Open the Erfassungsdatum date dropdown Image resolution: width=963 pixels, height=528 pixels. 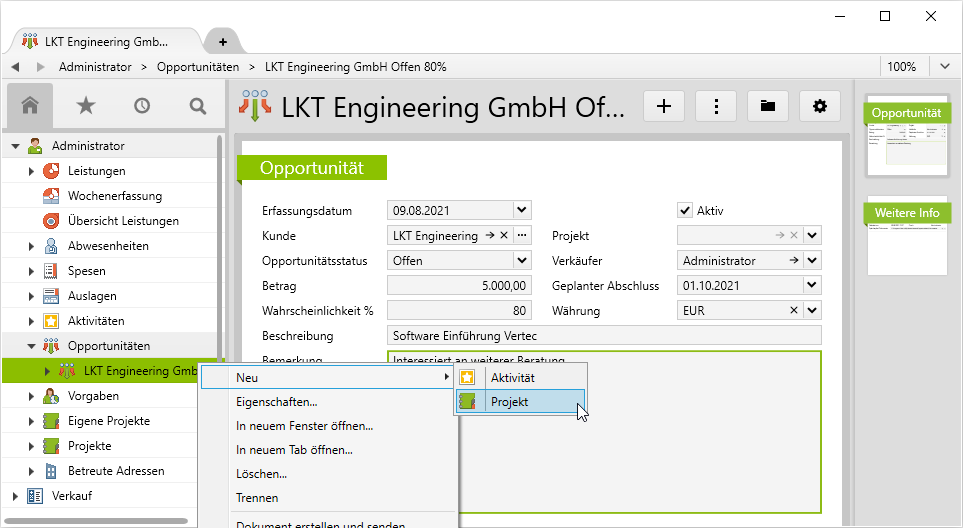(x=521, y=210)
